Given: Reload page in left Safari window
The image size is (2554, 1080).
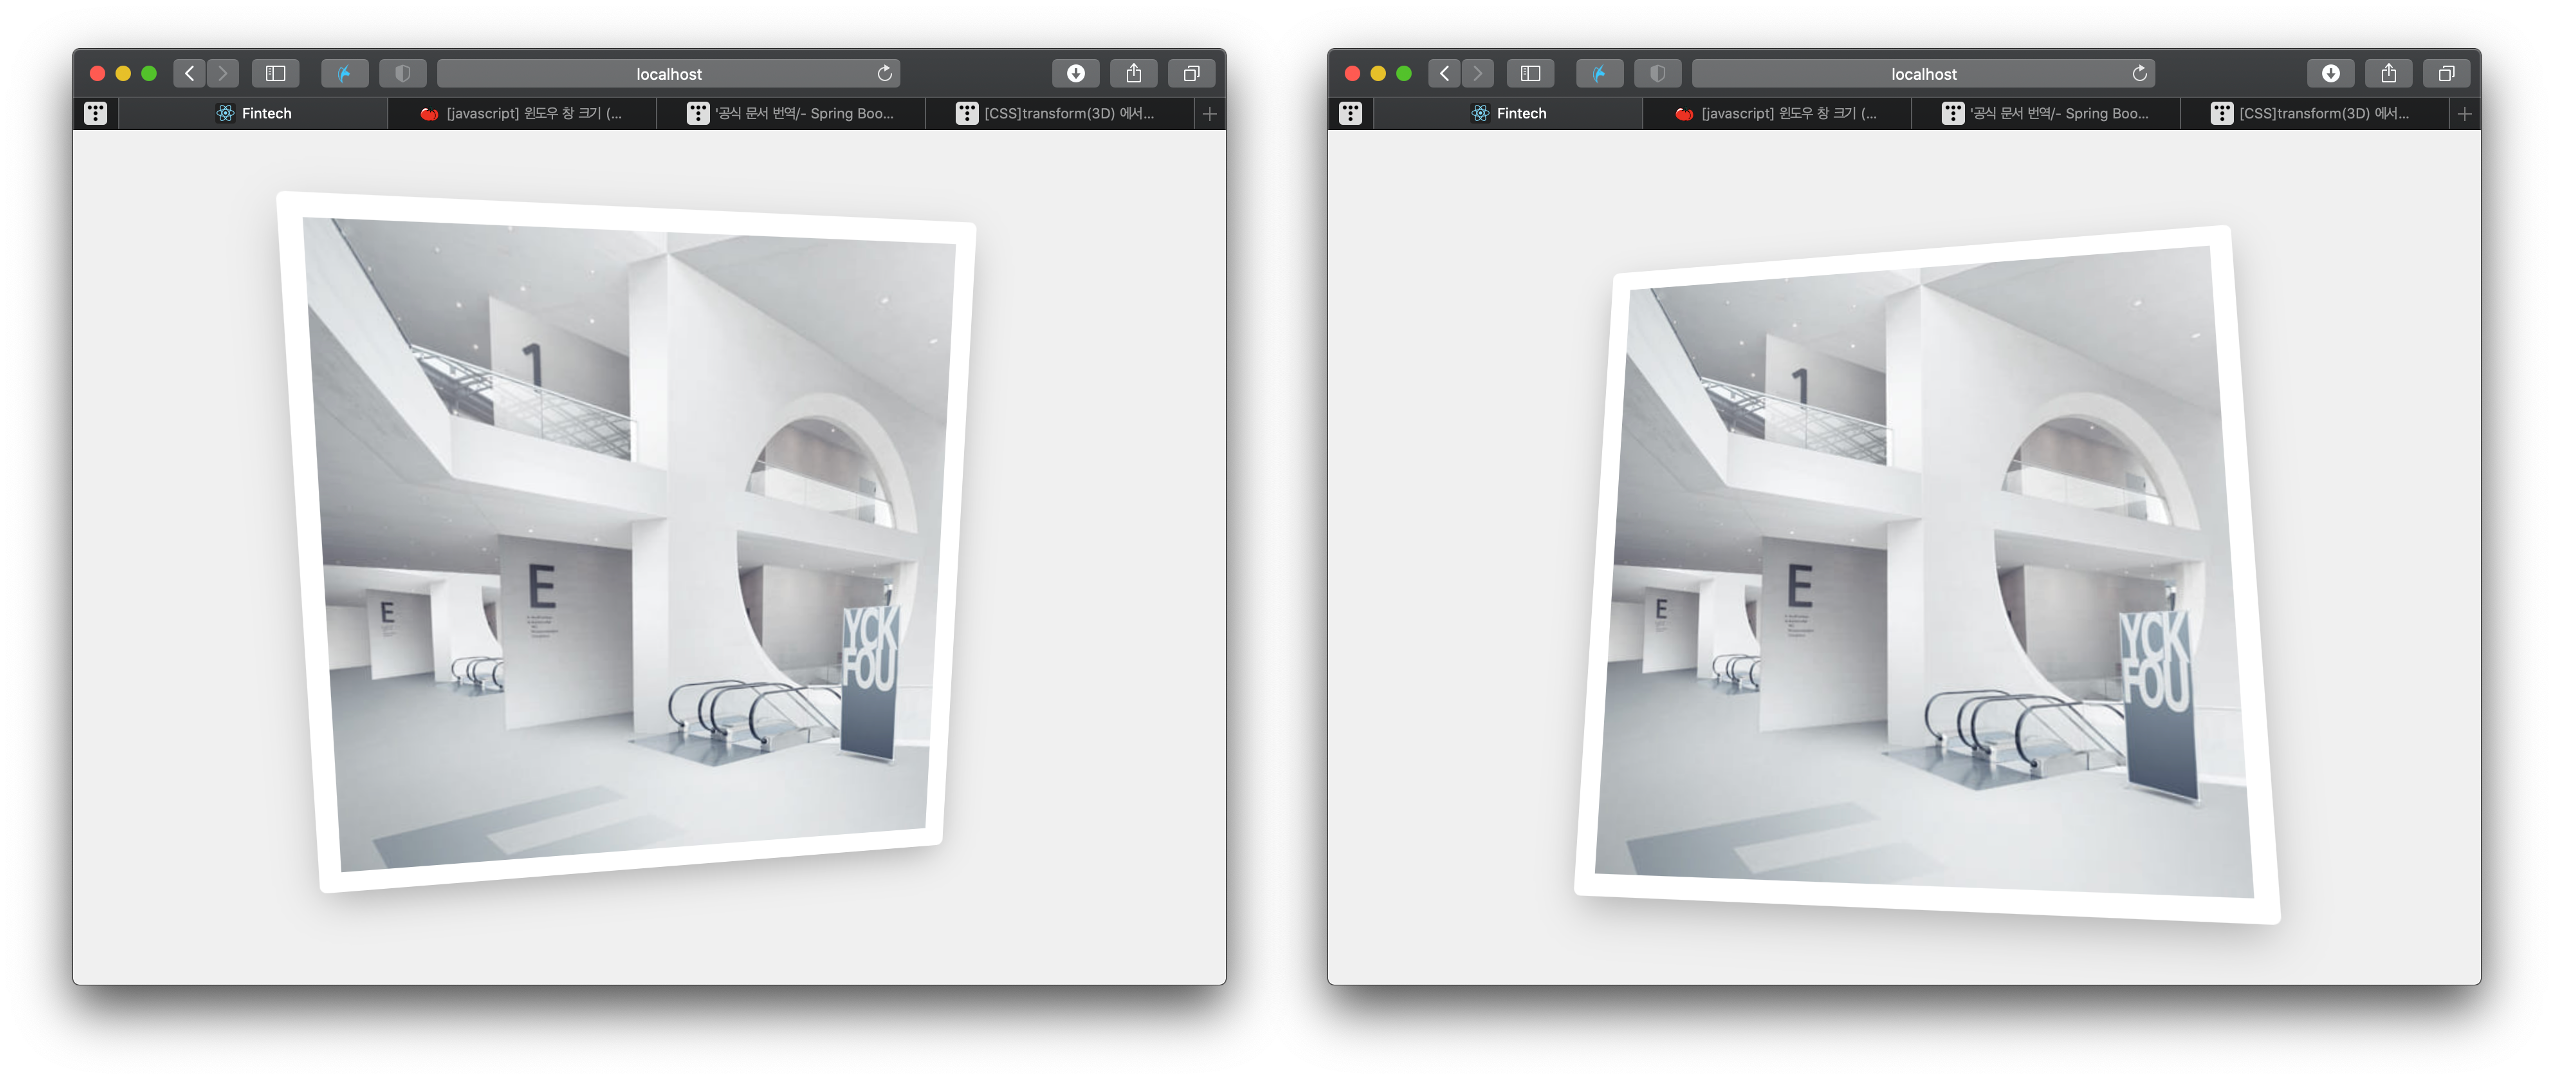Looking at the screenshot, I should tap(884, 73).
